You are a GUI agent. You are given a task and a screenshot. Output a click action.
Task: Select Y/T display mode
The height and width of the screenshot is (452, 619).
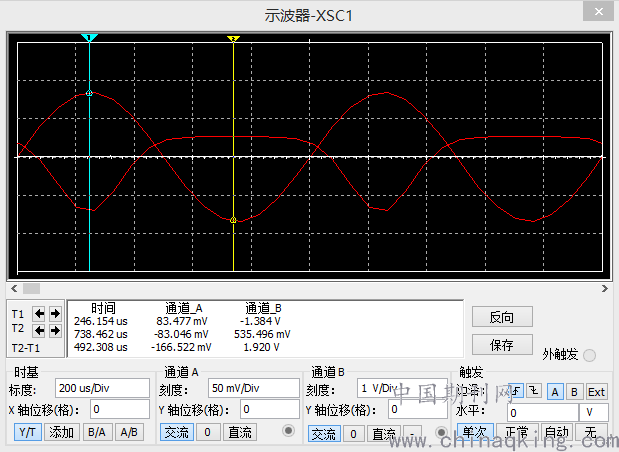27,432
